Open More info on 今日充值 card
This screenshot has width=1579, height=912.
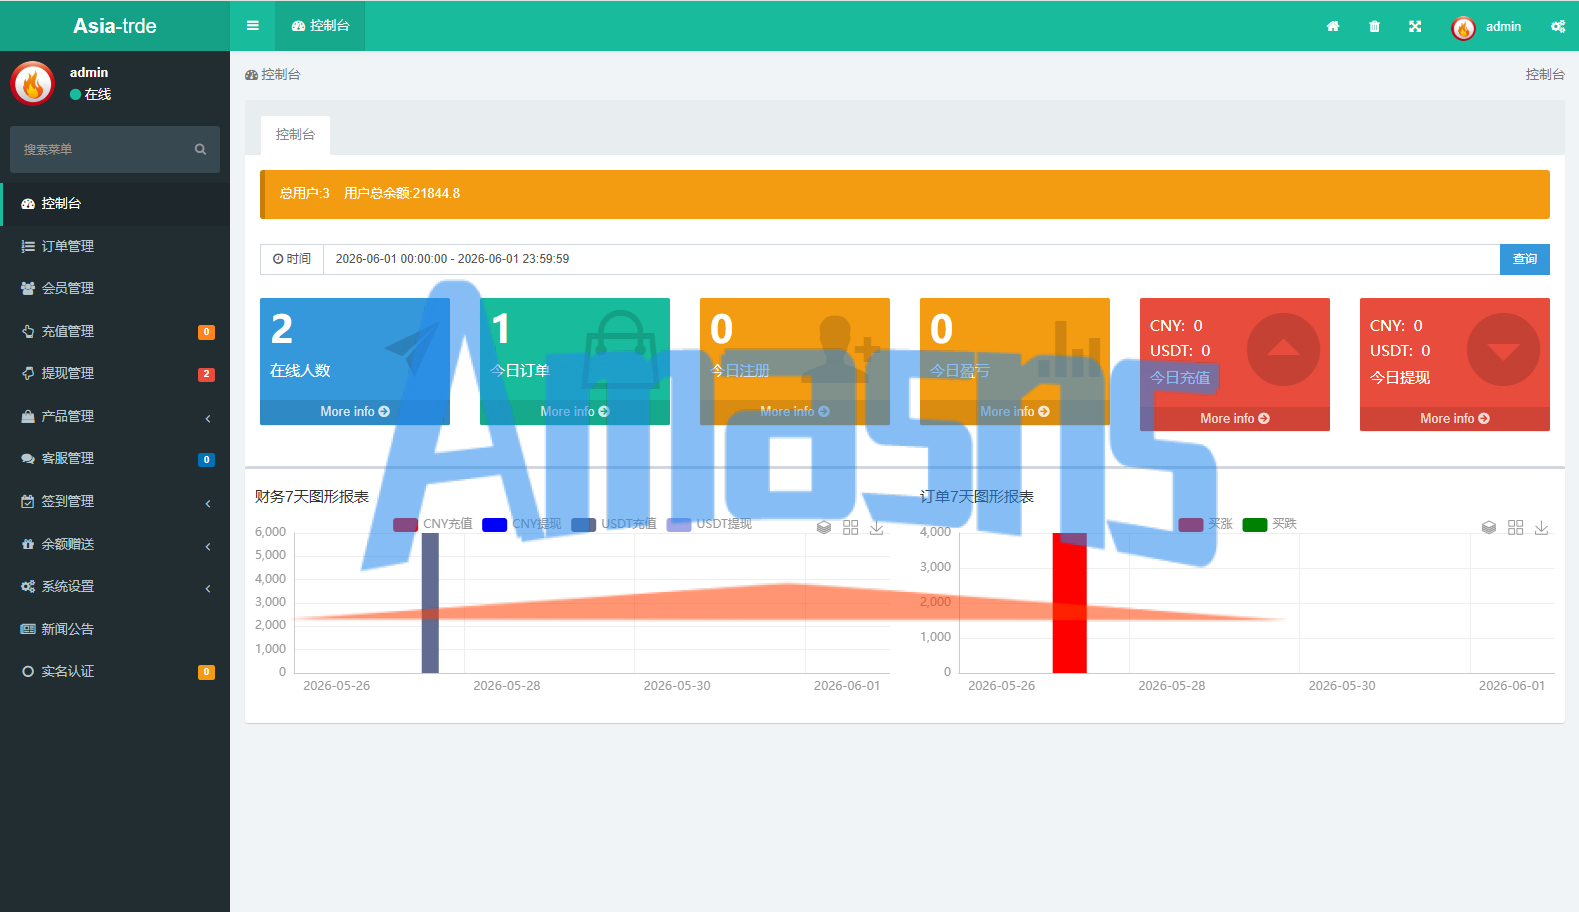1235,418
